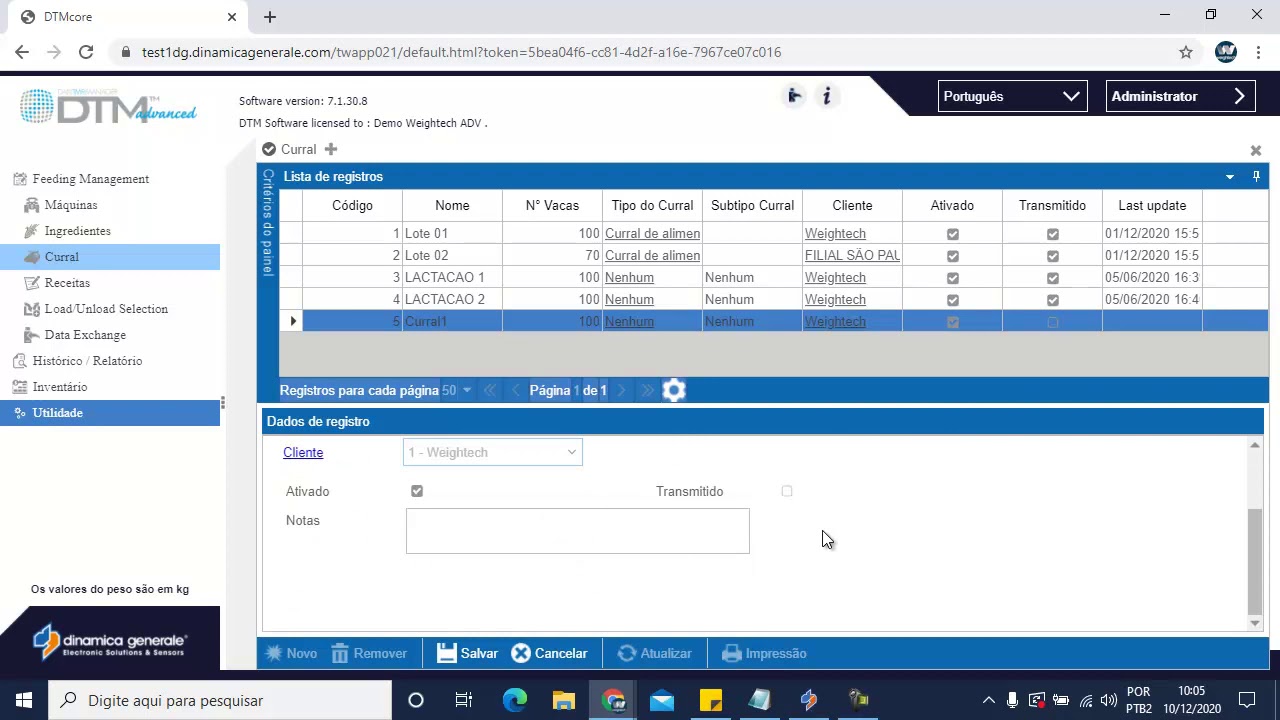Open Microsoft Edge from taskbar

[514, 700]
